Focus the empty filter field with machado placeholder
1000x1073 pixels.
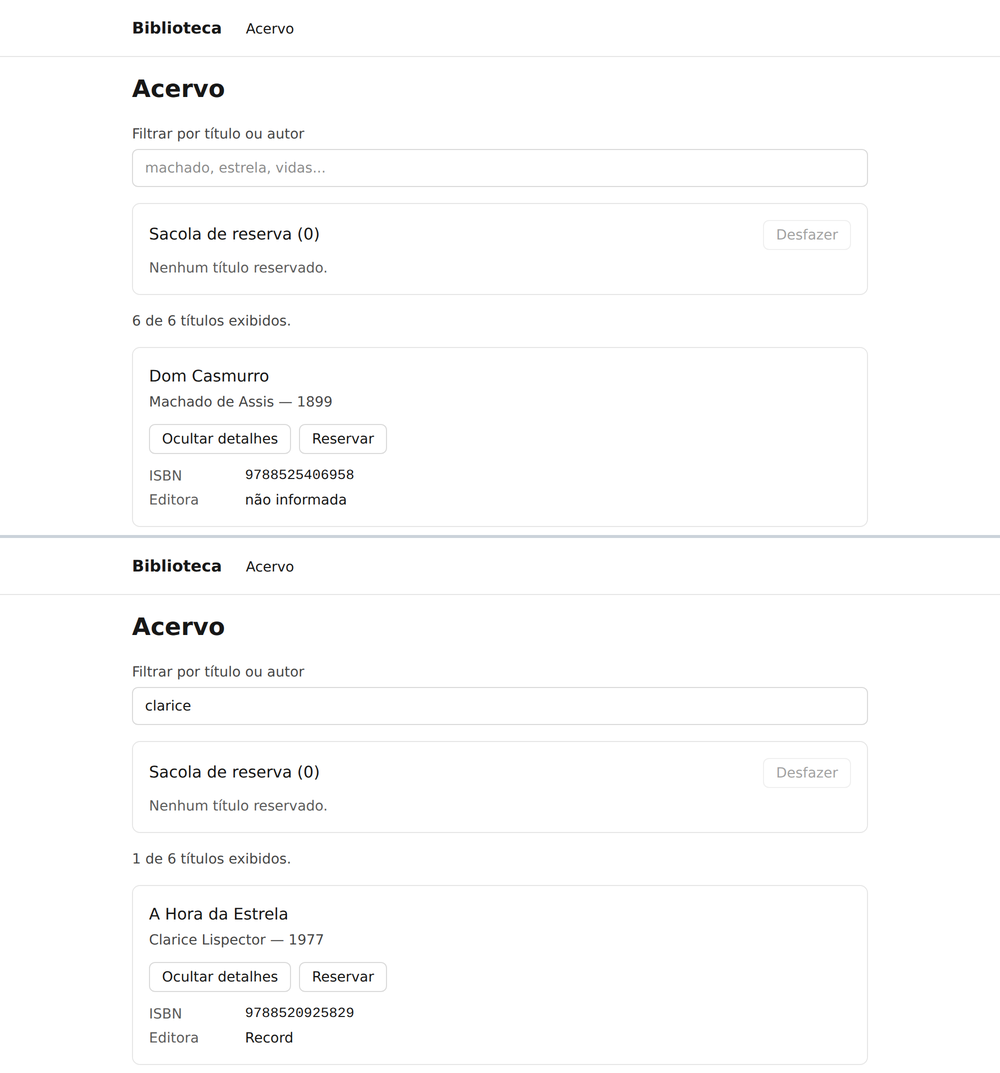[500, 168]
